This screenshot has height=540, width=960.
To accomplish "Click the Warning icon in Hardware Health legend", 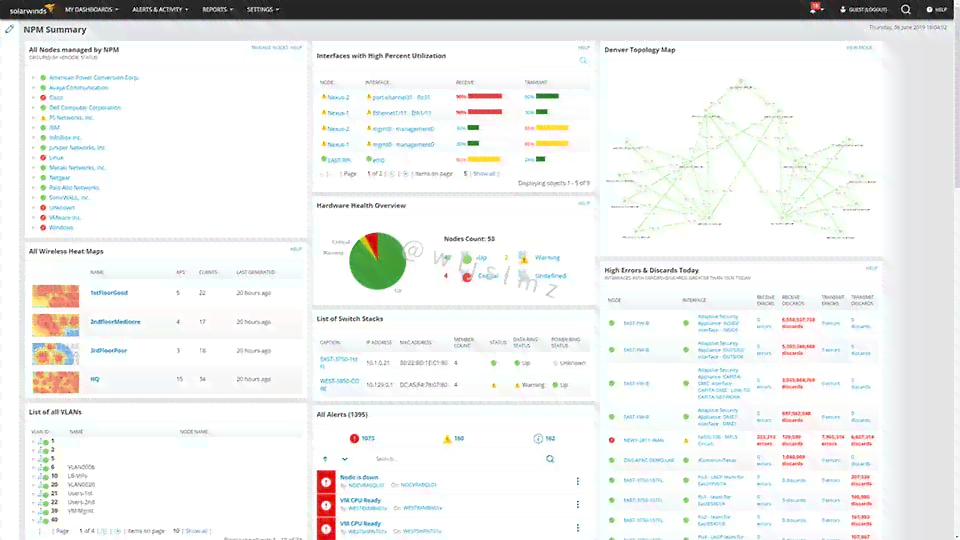I will point(523,257).
